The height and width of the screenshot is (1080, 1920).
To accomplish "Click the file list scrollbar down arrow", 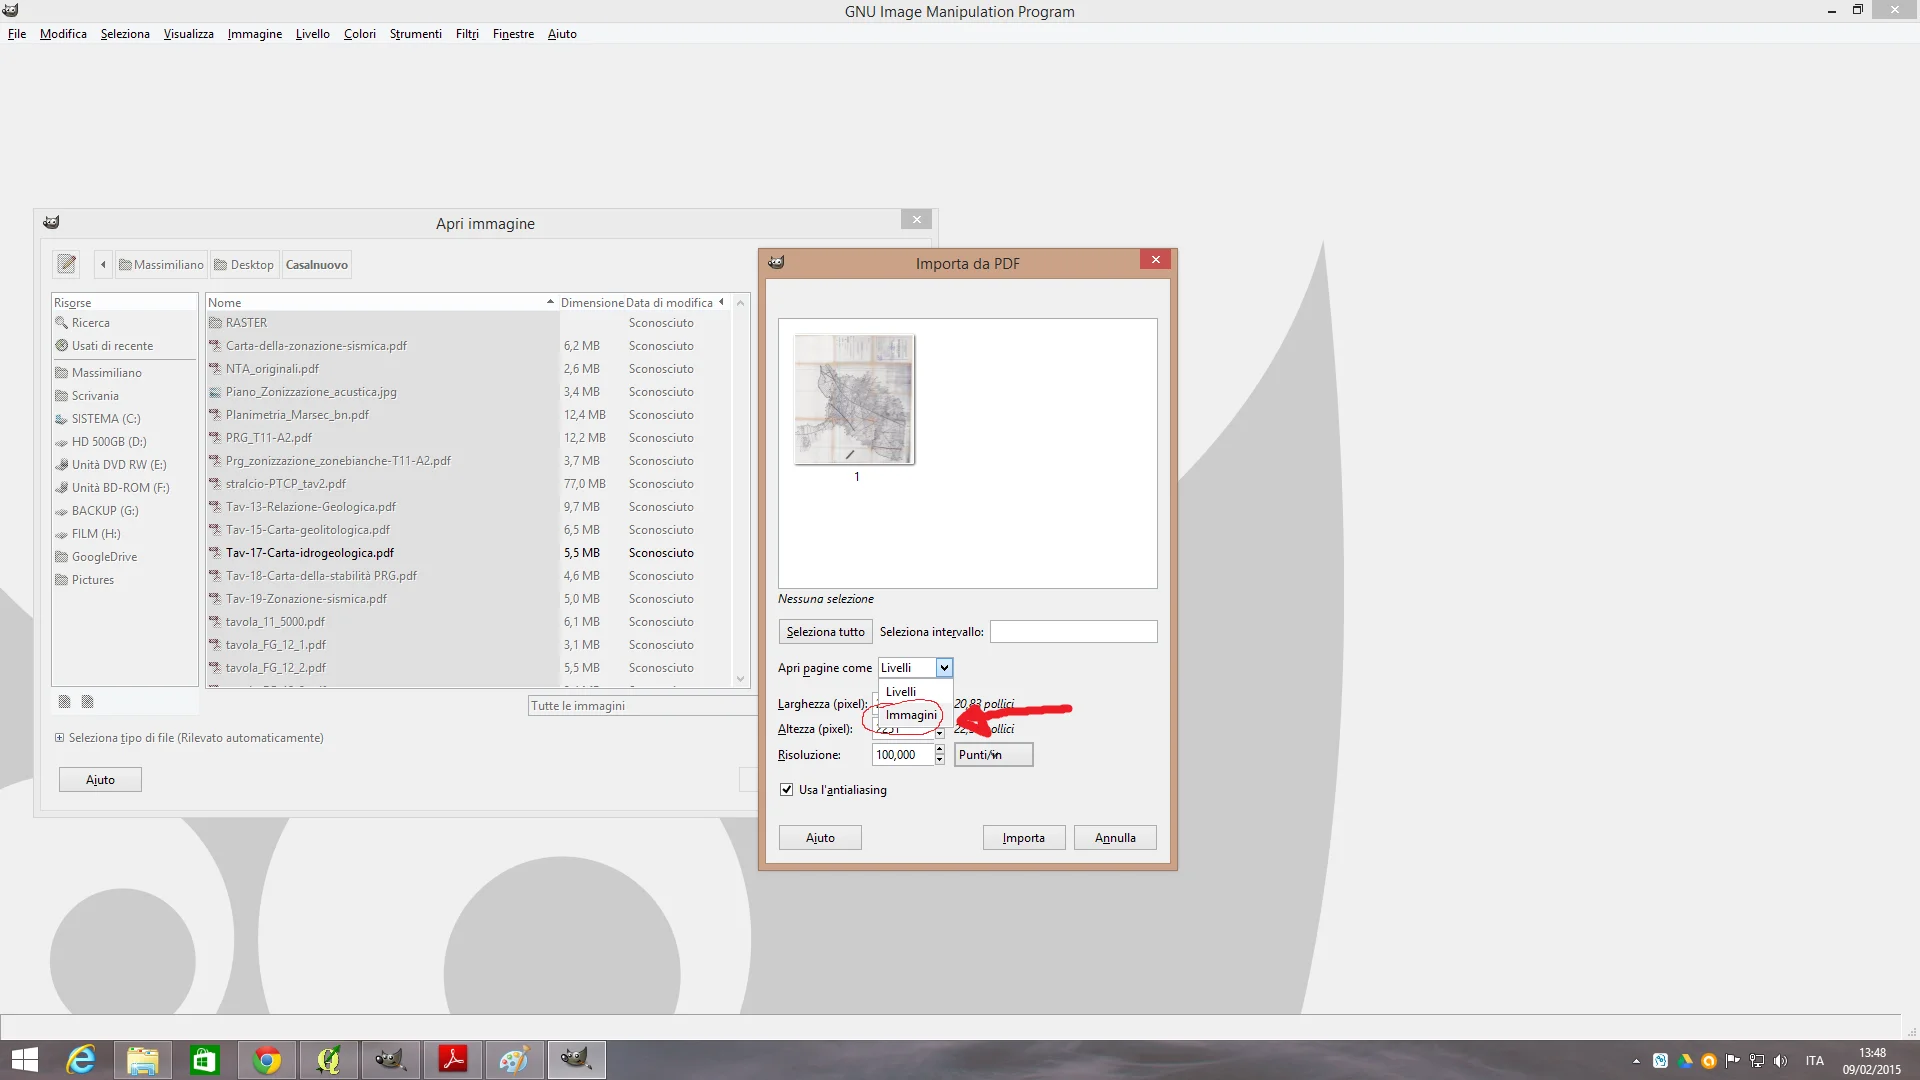I will (740, 679).
